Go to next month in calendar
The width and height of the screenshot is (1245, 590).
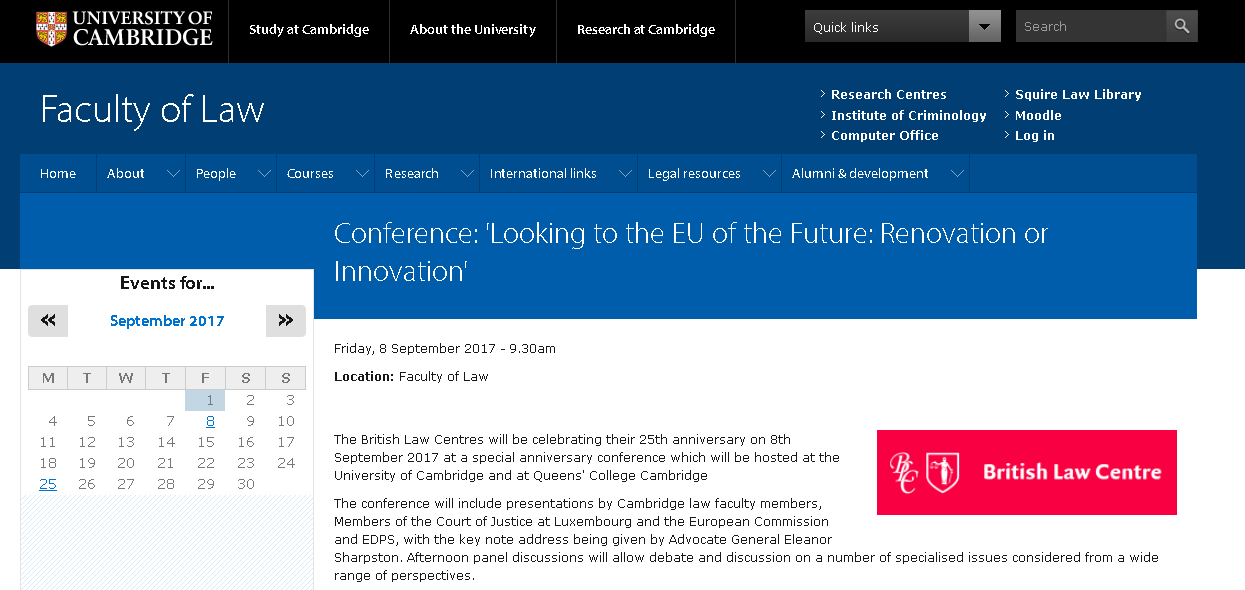(286, 321)
